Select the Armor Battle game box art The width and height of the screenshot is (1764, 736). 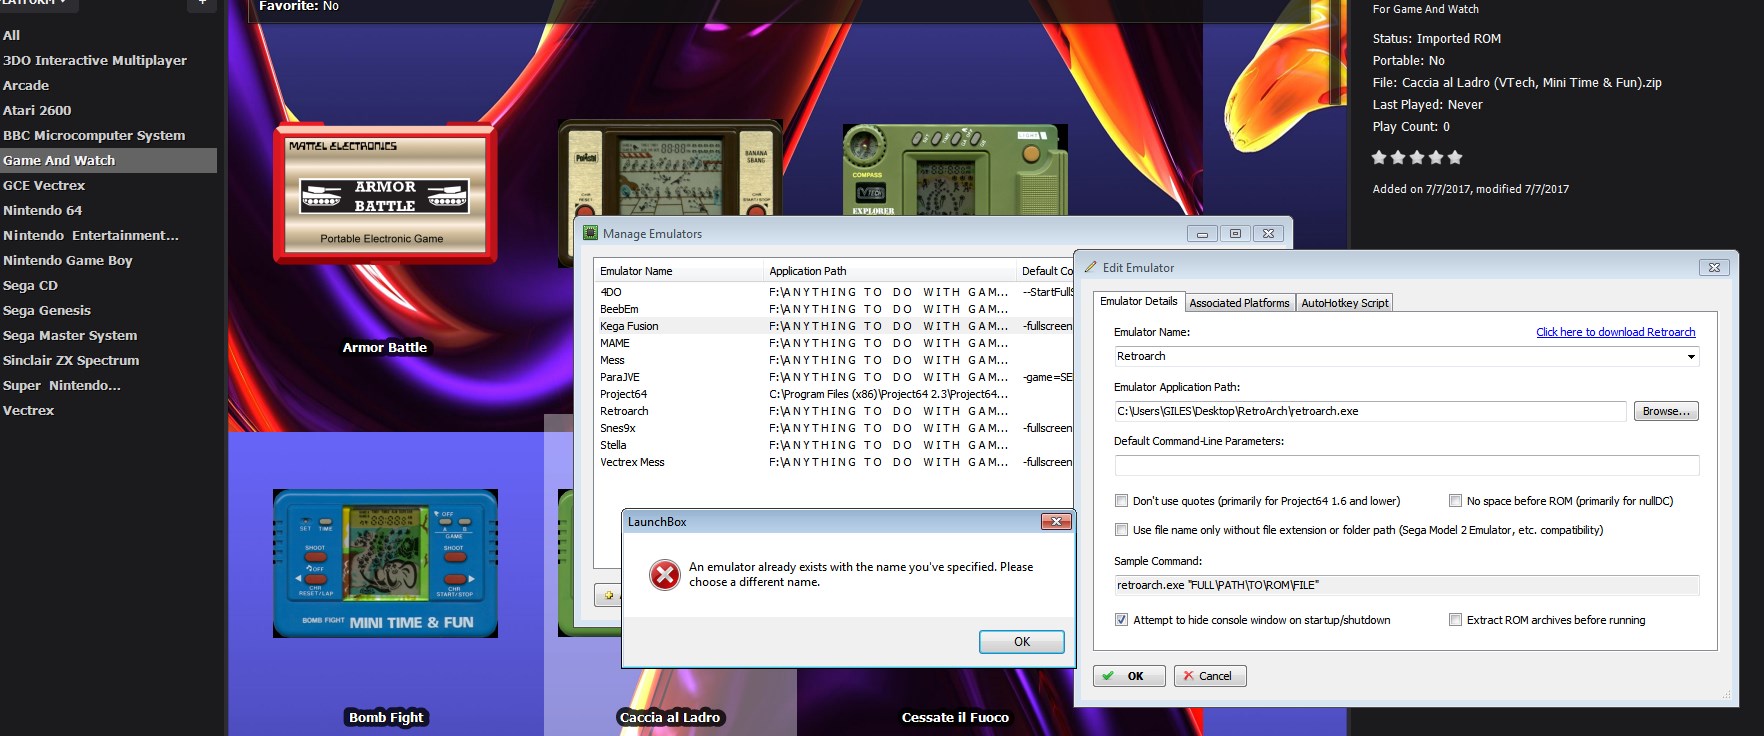click(x=385, y=193)
